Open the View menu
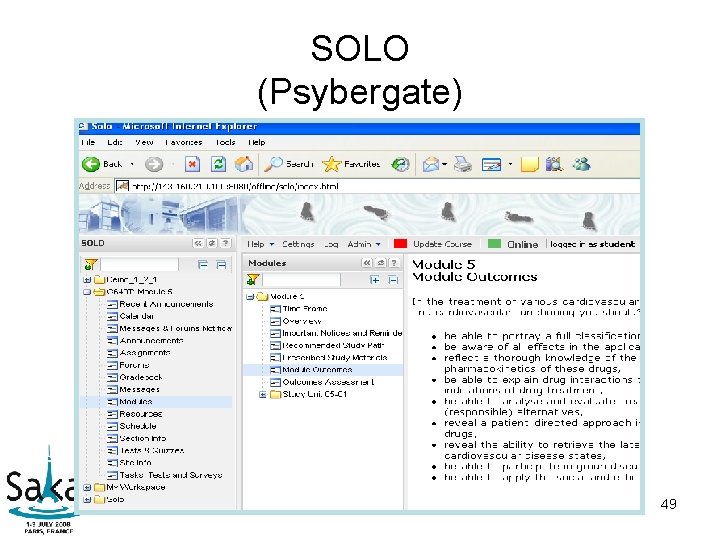 pyautogui.click(x=144, y=142)
